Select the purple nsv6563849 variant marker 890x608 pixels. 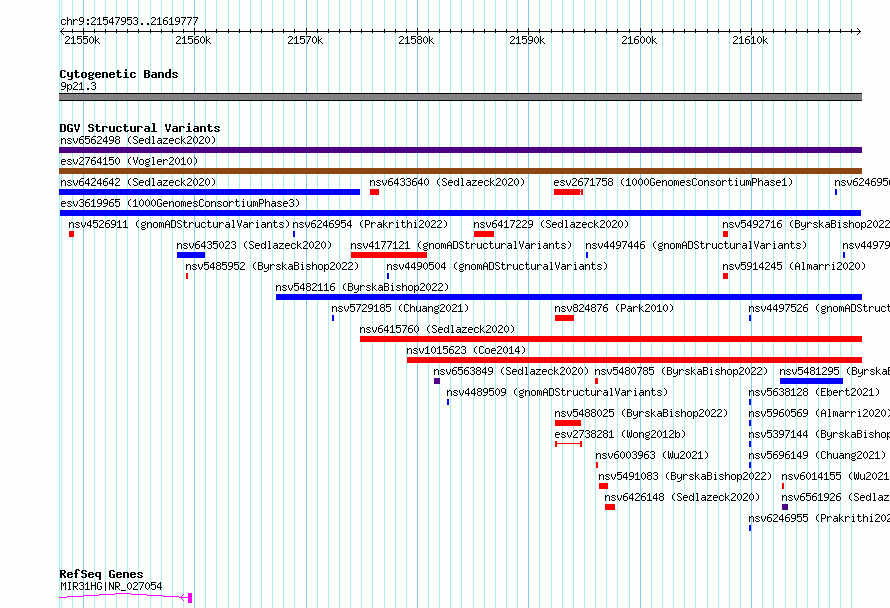pos(437,381)
